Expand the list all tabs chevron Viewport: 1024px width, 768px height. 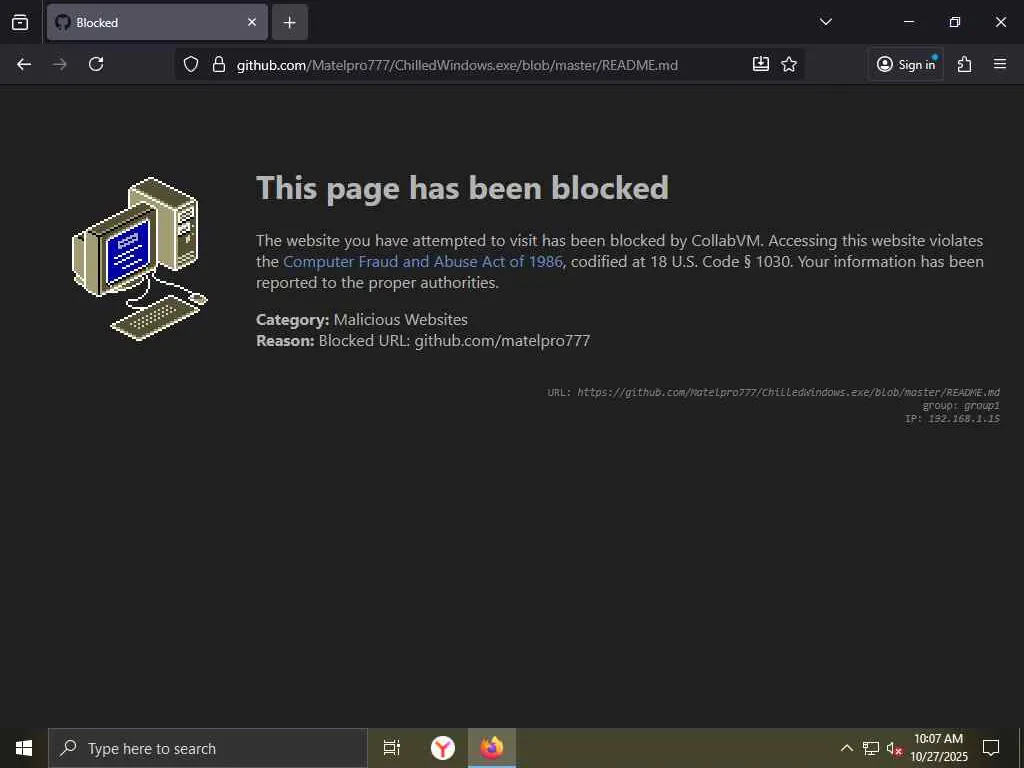[825, 22]
